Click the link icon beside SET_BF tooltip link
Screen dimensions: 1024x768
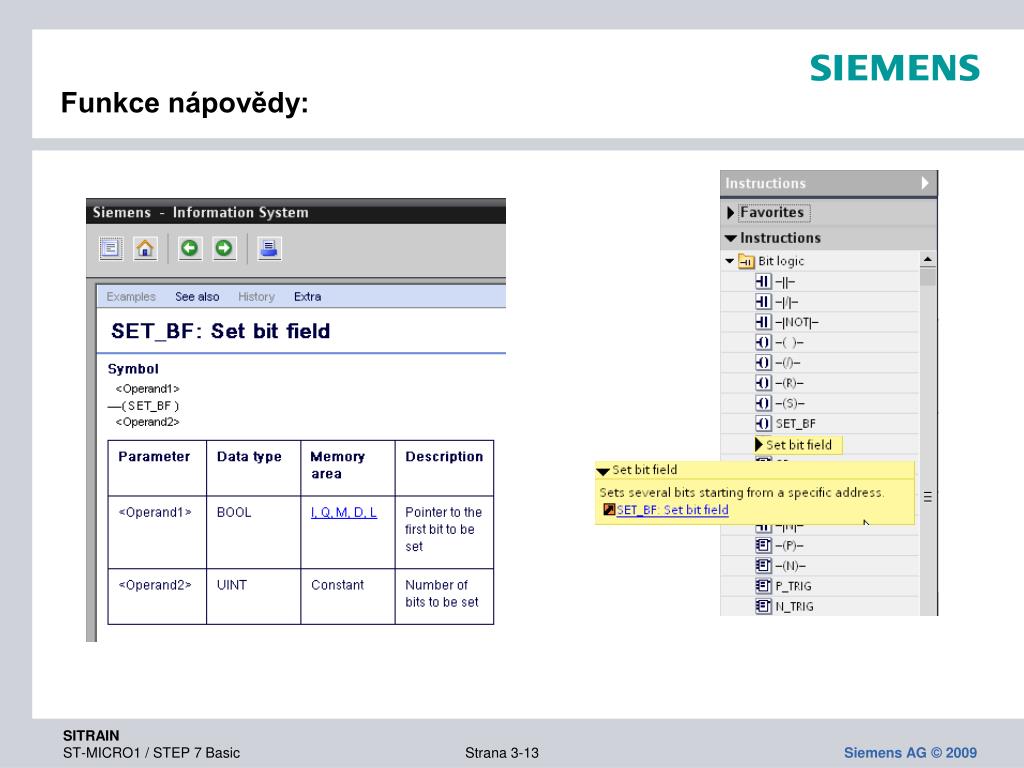(609, 509)
